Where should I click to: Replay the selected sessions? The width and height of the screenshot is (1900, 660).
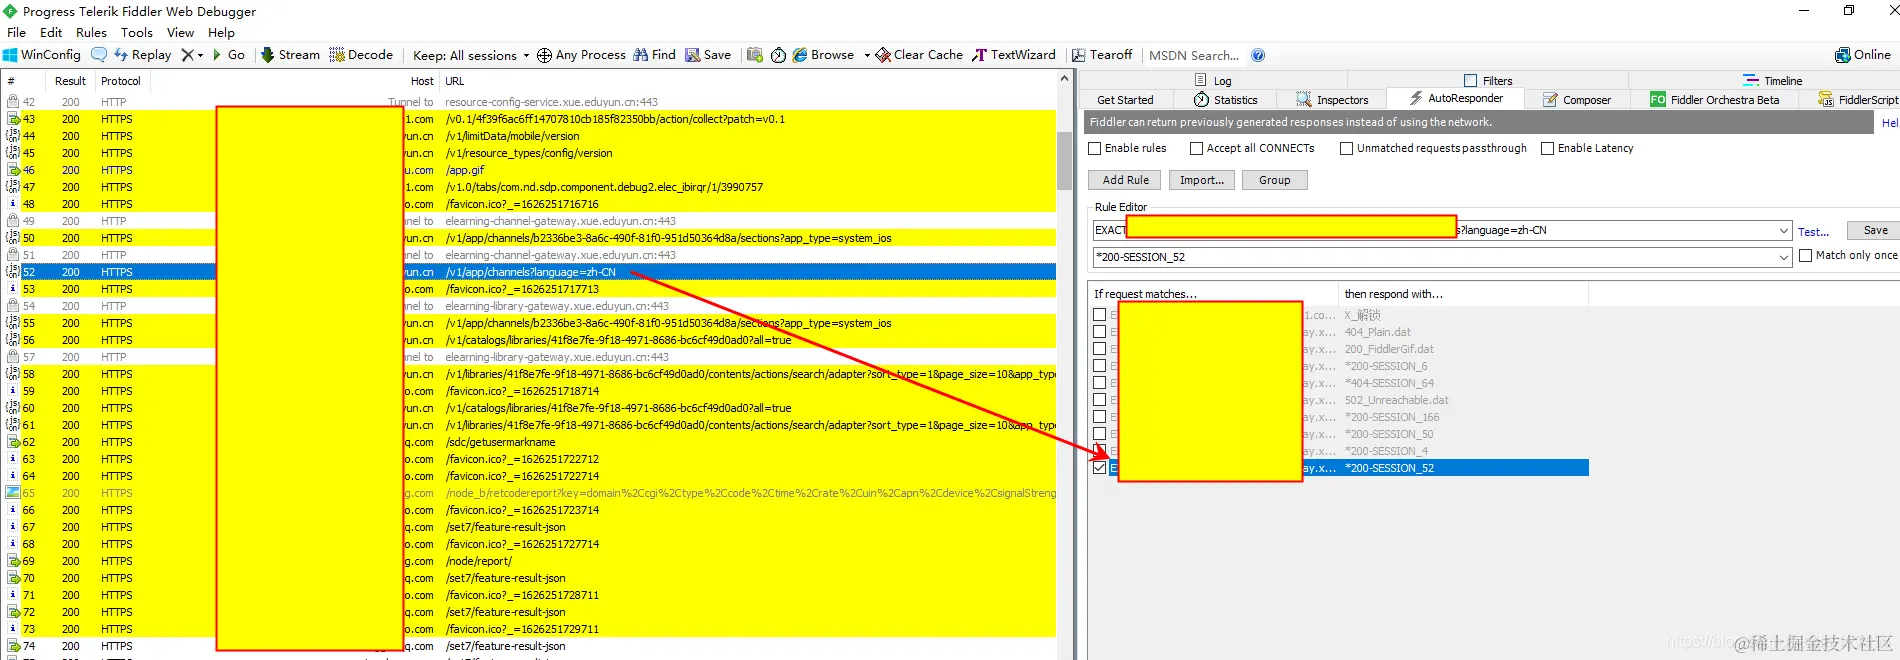142,55
